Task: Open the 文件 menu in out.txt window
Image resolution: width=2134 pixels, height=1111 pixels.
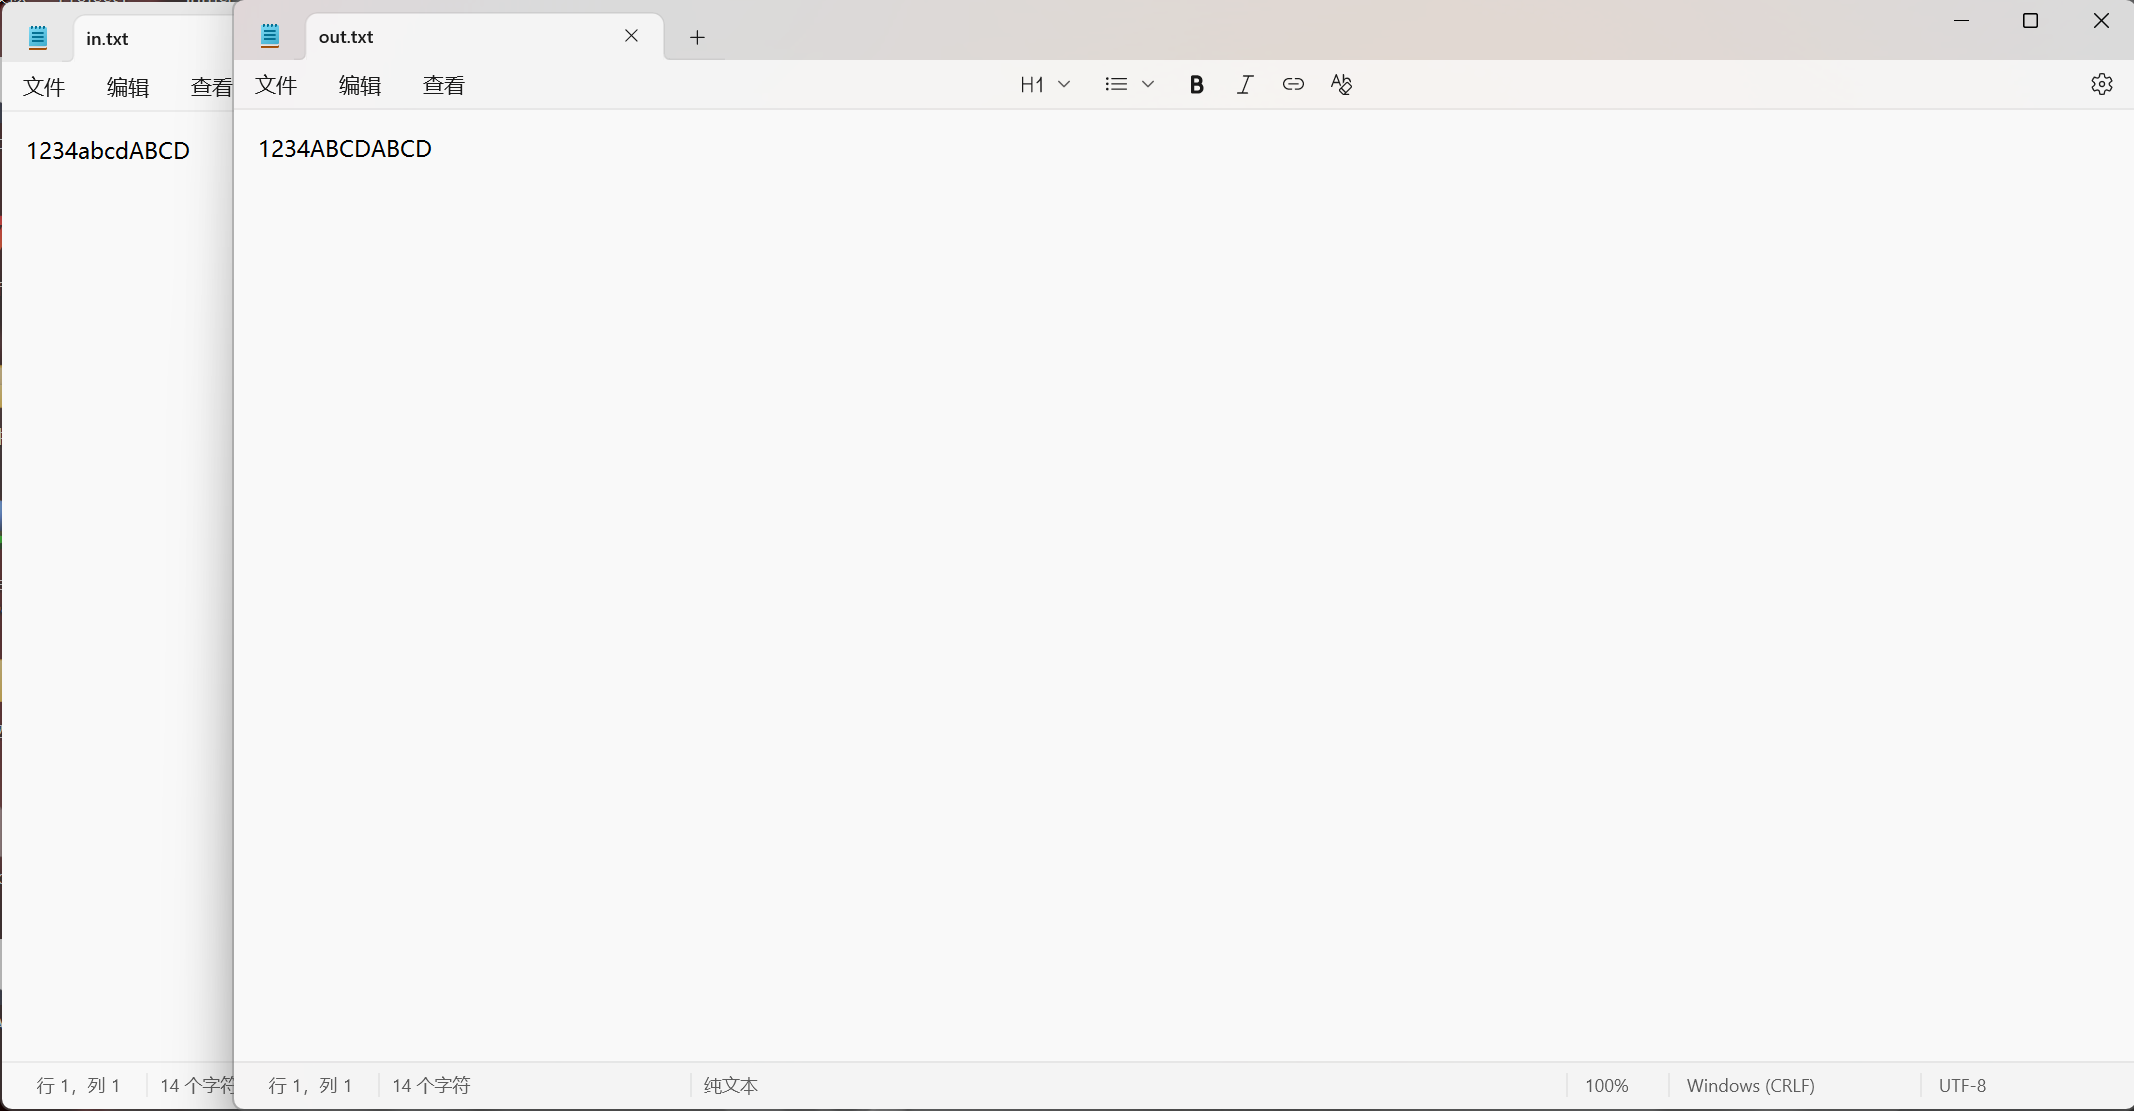Action: tap(276, 85)
